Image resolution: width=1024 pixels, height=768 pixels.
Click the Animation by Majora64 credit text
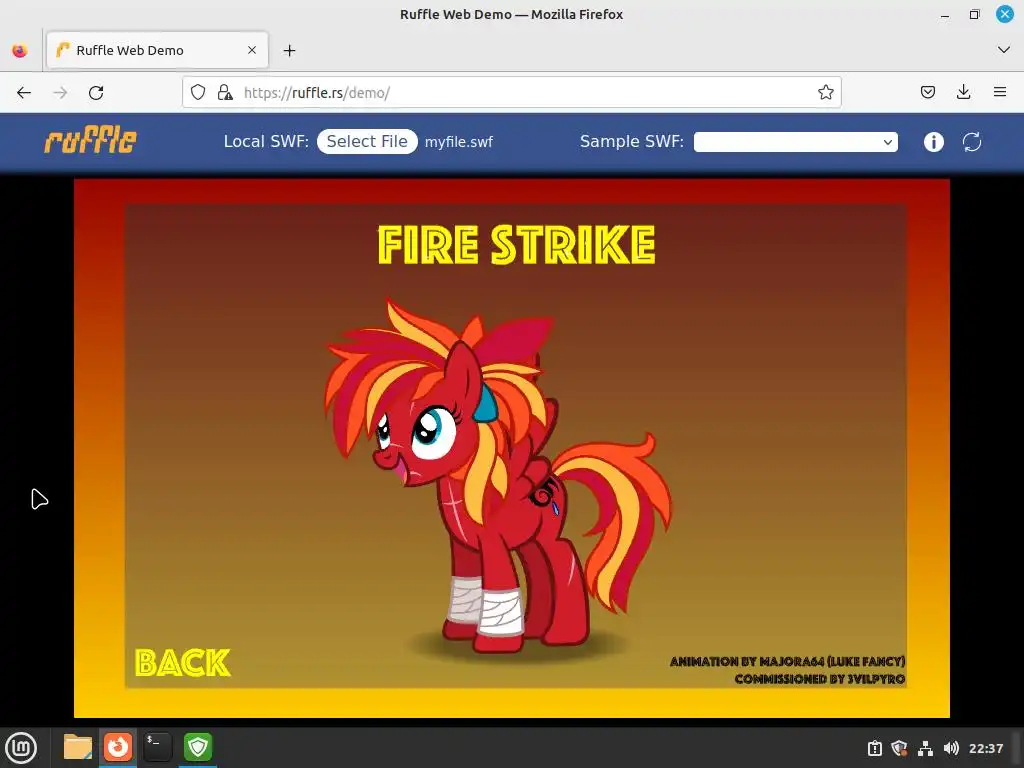click(x=787, y=662)
